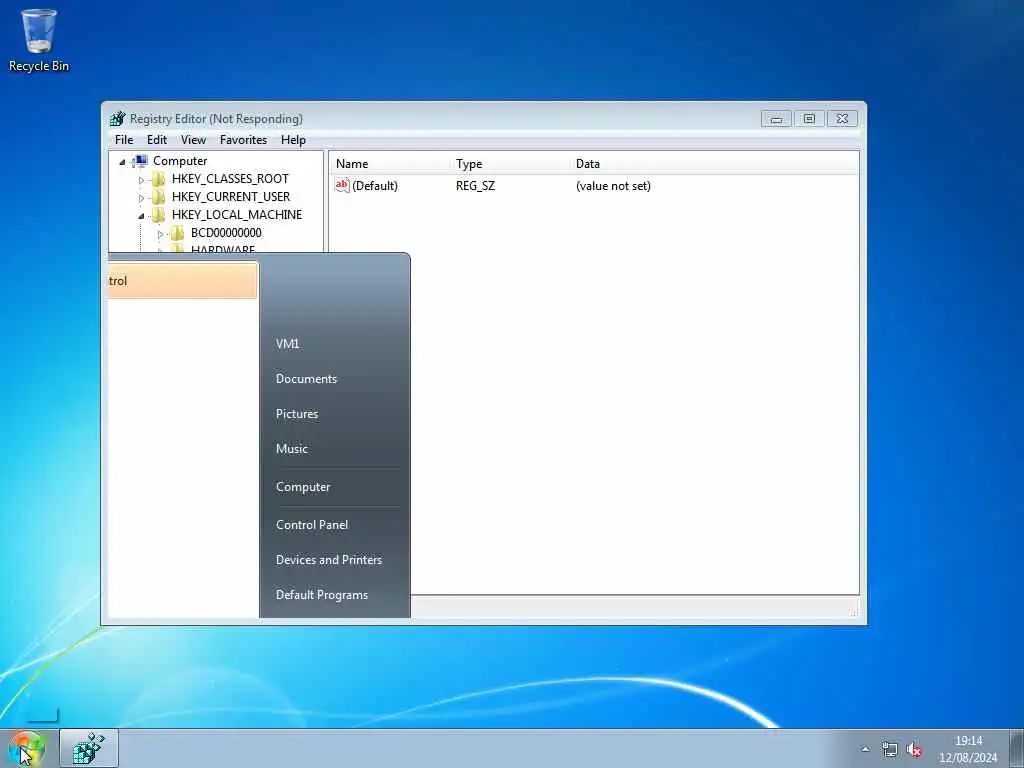Click the BCD00000000 folder icon
Screen dimensions: 1024x768
pos(178,233)
